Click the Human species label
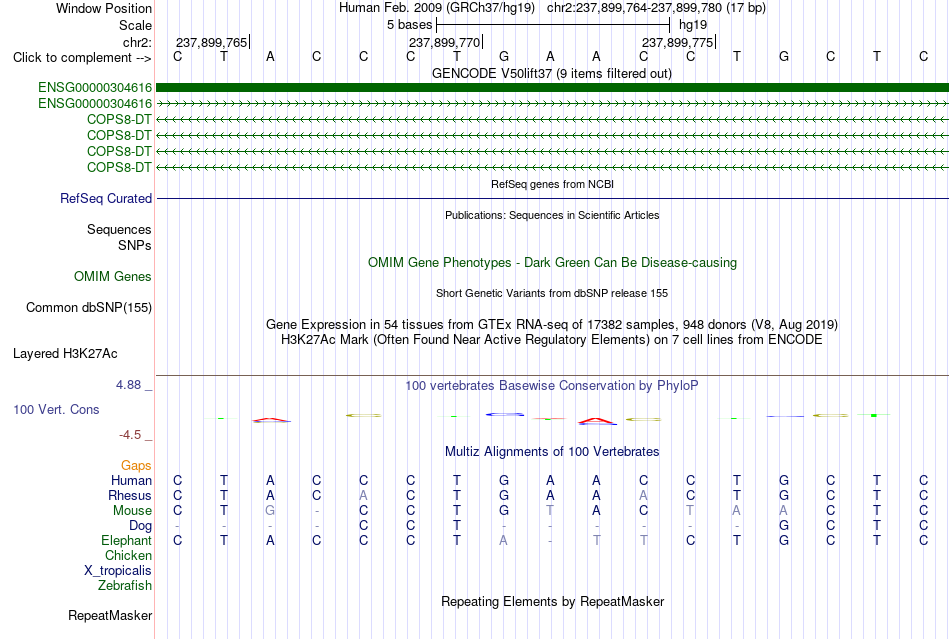The image size is (950, 639). 131,480
